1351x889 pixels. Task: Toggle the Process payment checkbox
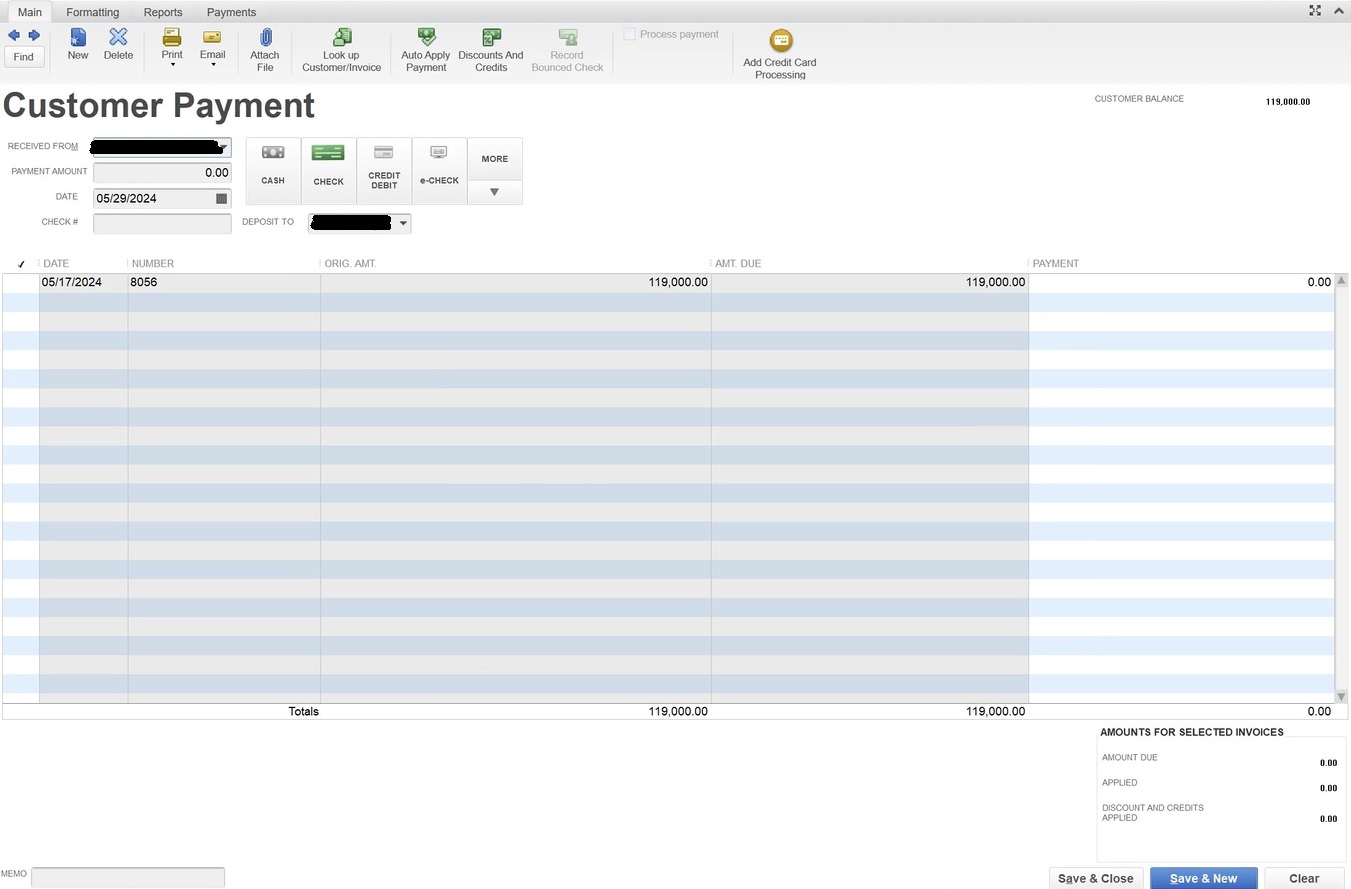click(x=630, y=34)
